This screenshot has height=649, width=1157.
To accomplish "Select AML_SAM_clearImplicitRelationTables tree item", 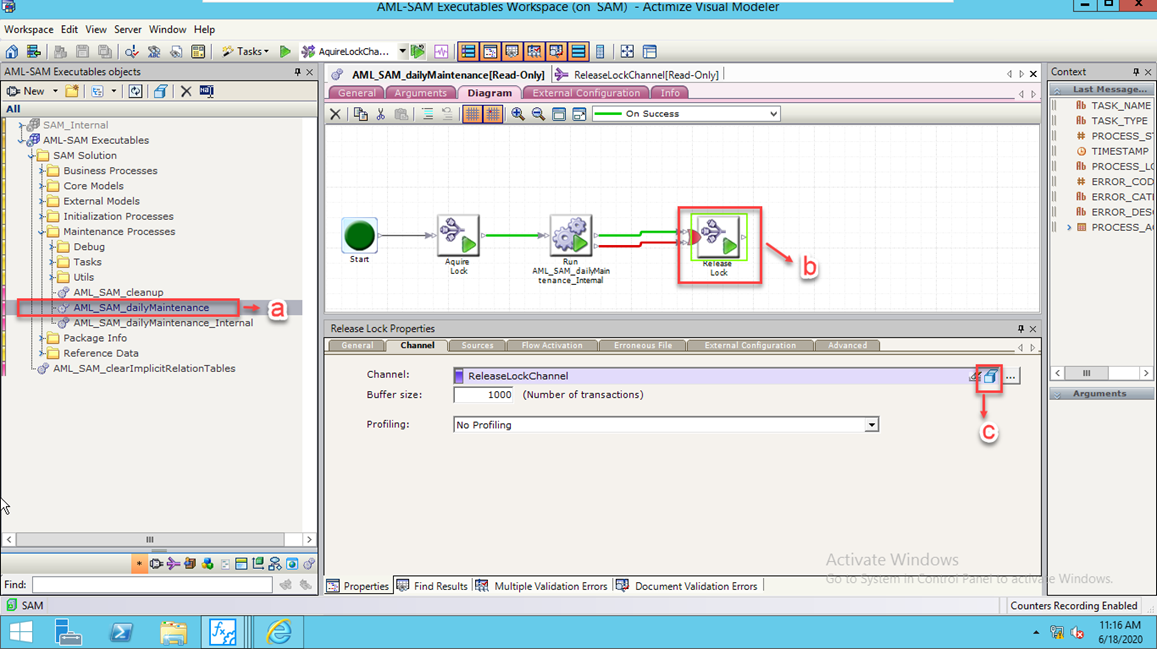I will click(144, 369).
